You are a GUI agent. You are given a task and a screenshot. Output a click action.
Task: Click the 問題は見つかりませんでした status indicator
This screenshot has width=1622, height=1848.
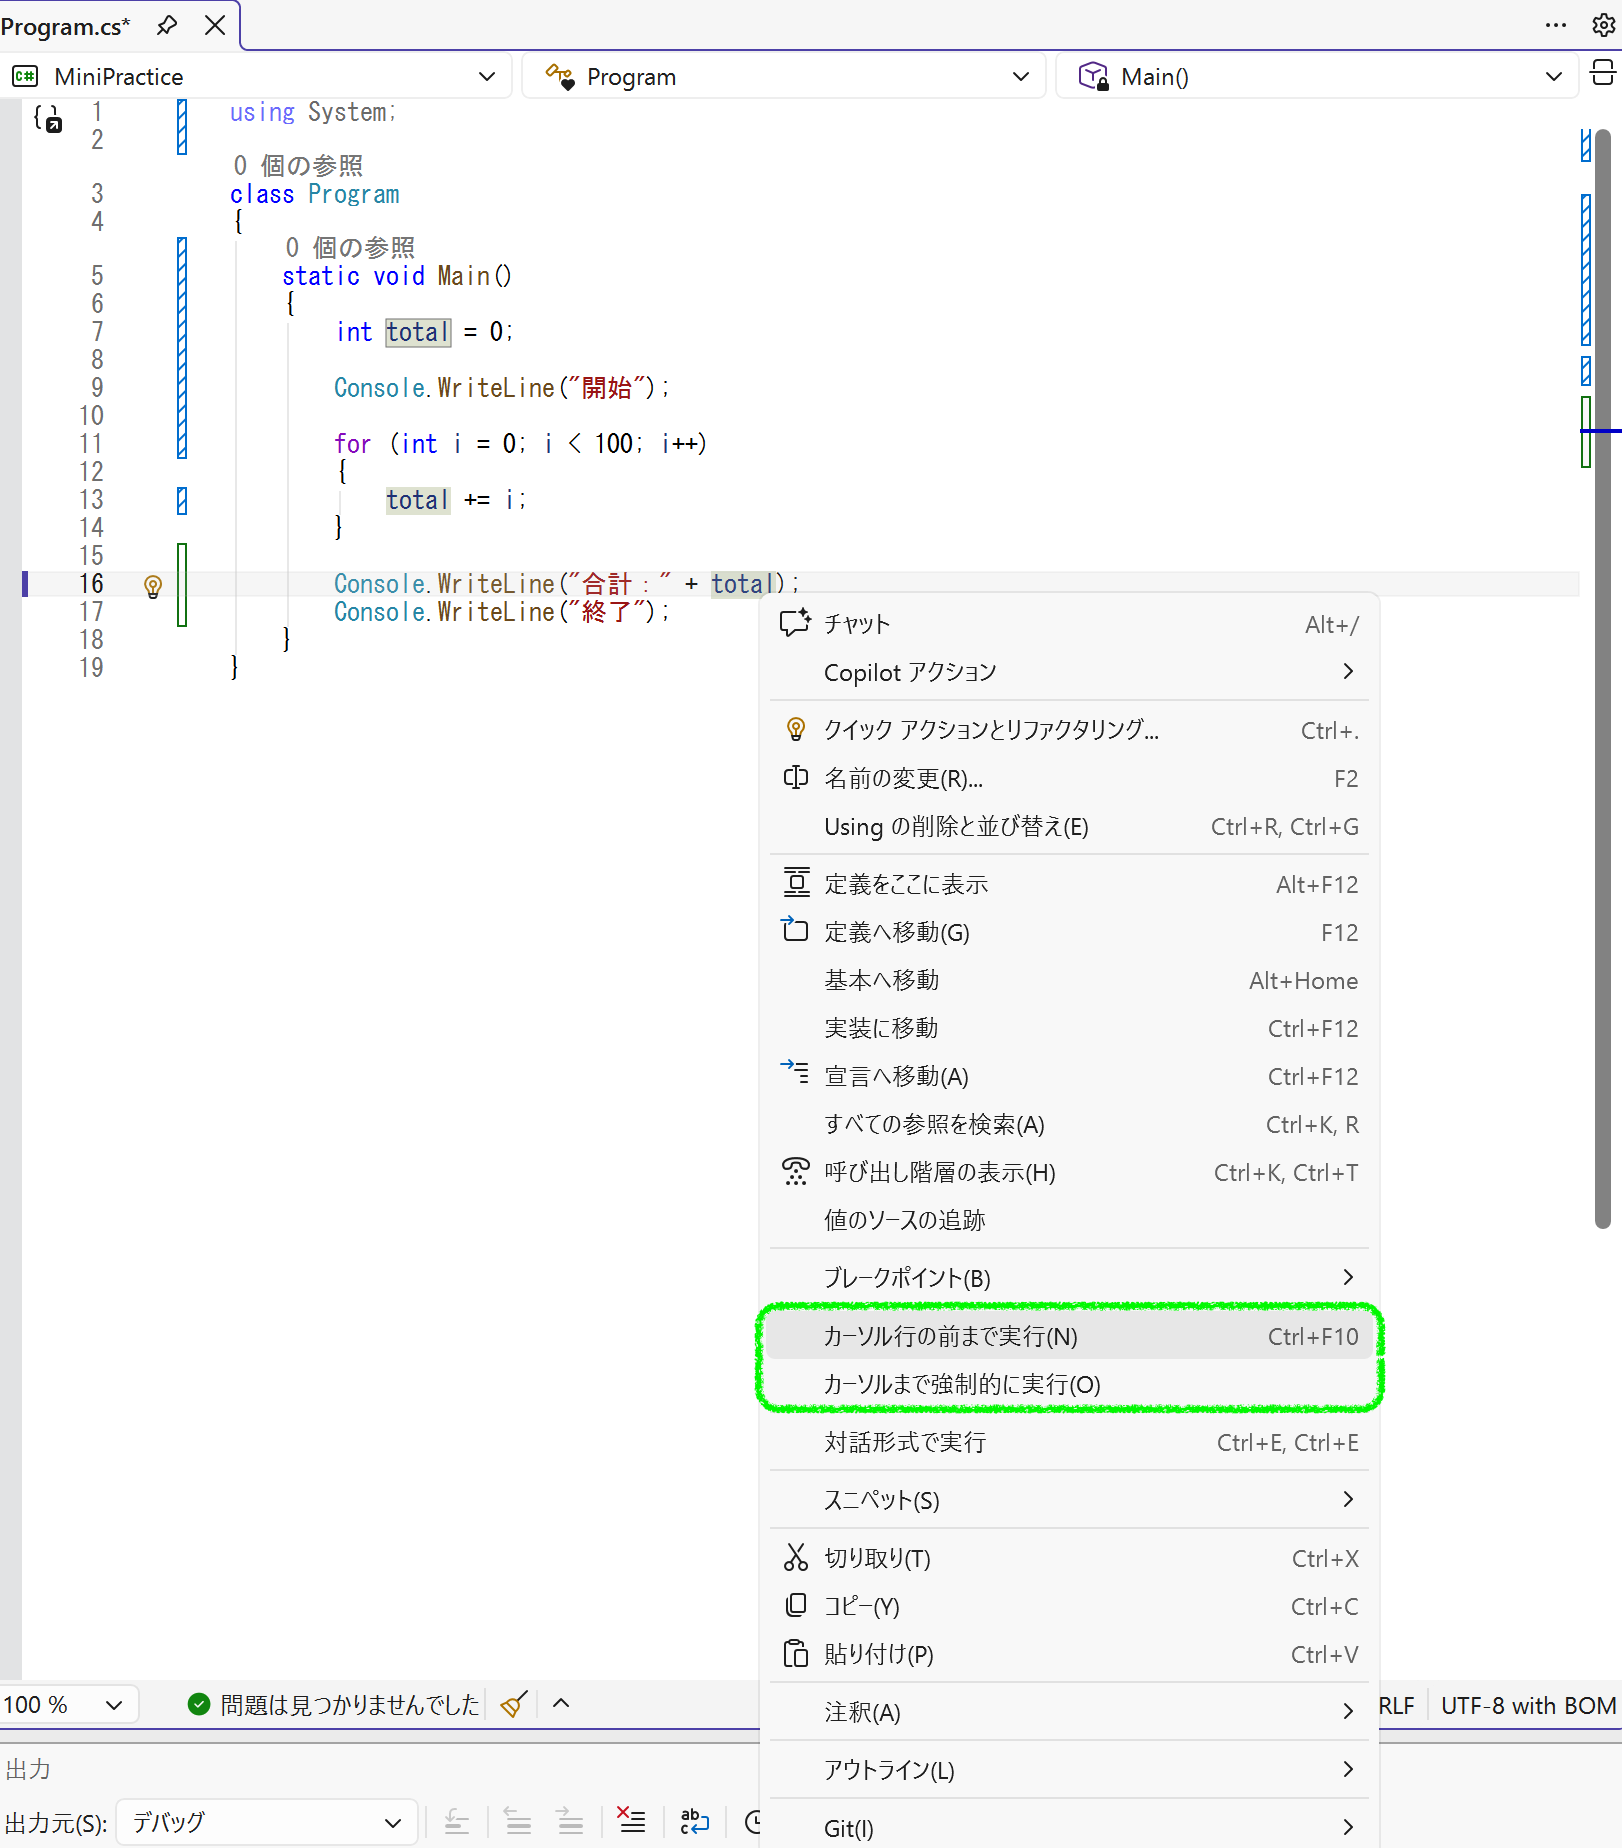pyautogui.click(x=334, y=1705)
